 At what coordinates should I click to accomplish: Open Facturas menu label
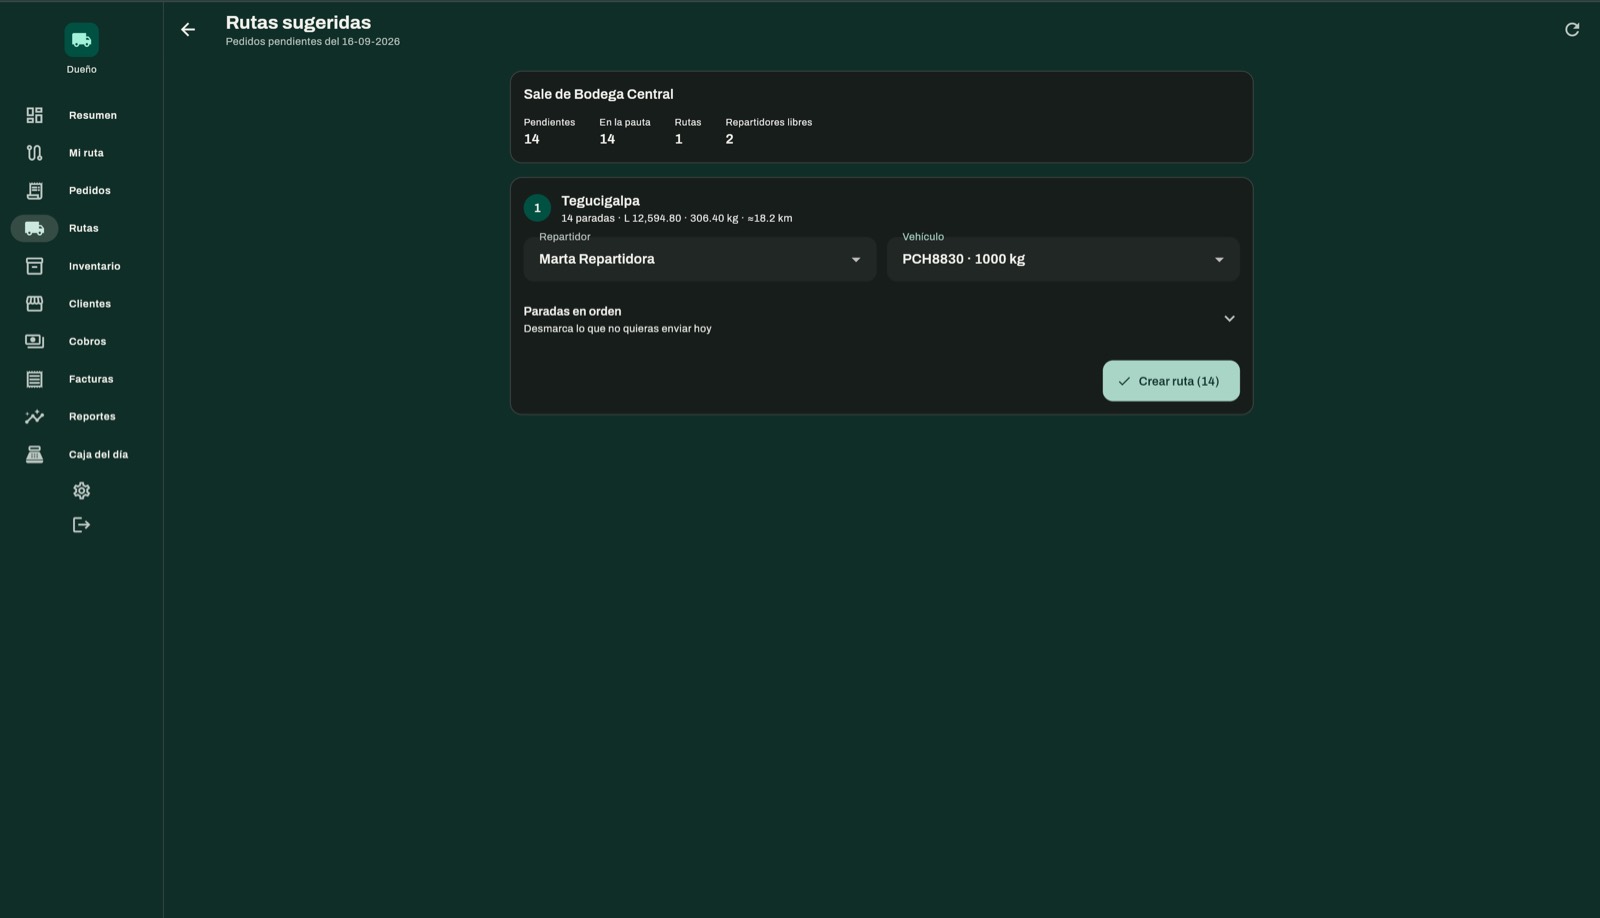point(91,379)
